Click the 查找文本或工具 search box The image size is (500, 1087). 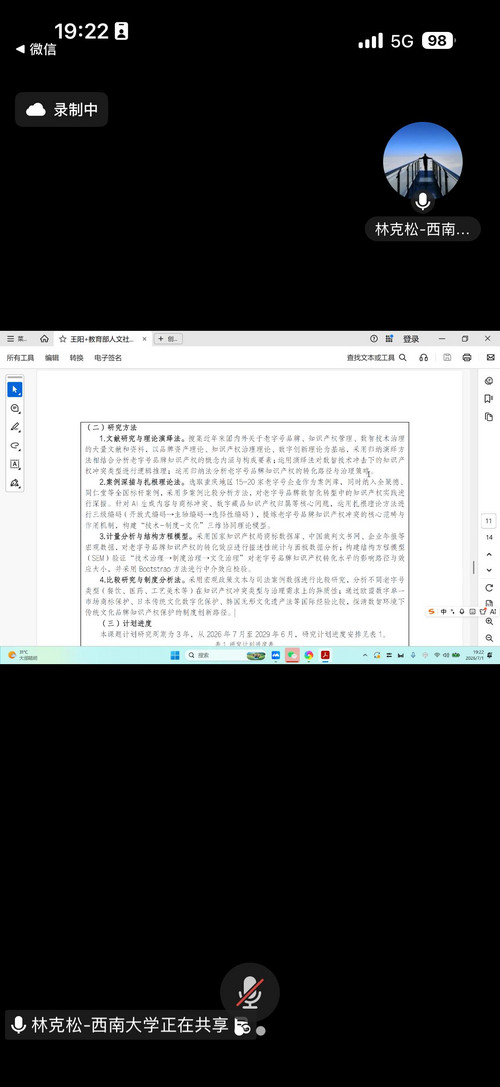tap(377, 358)
